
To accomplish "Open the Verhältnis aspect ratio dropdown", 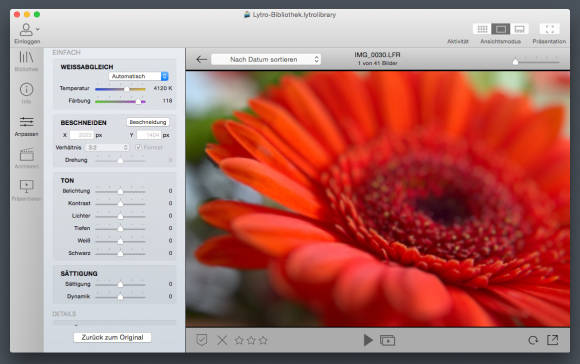I will [108, 147].
